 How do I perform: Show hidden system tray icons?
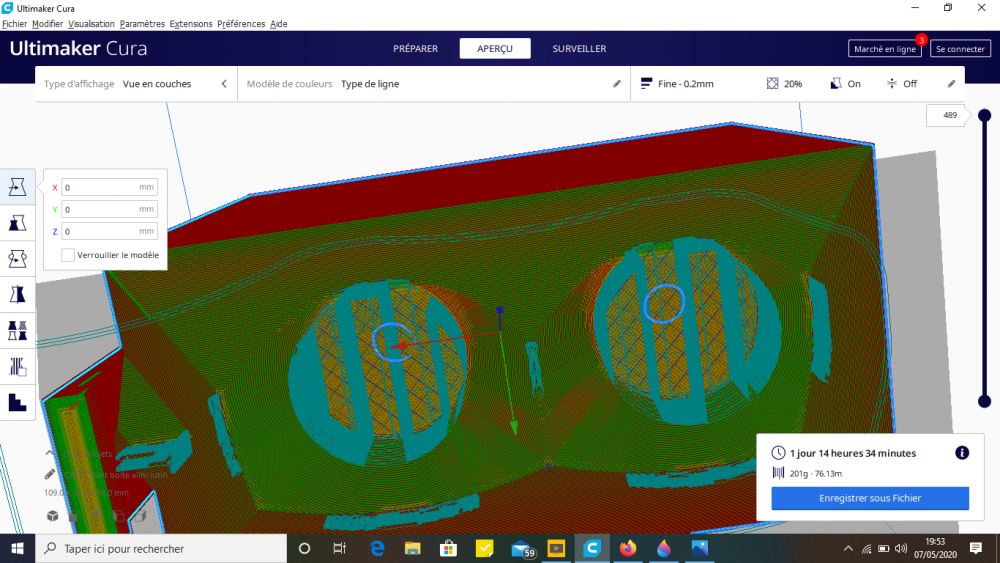(848, 548)
